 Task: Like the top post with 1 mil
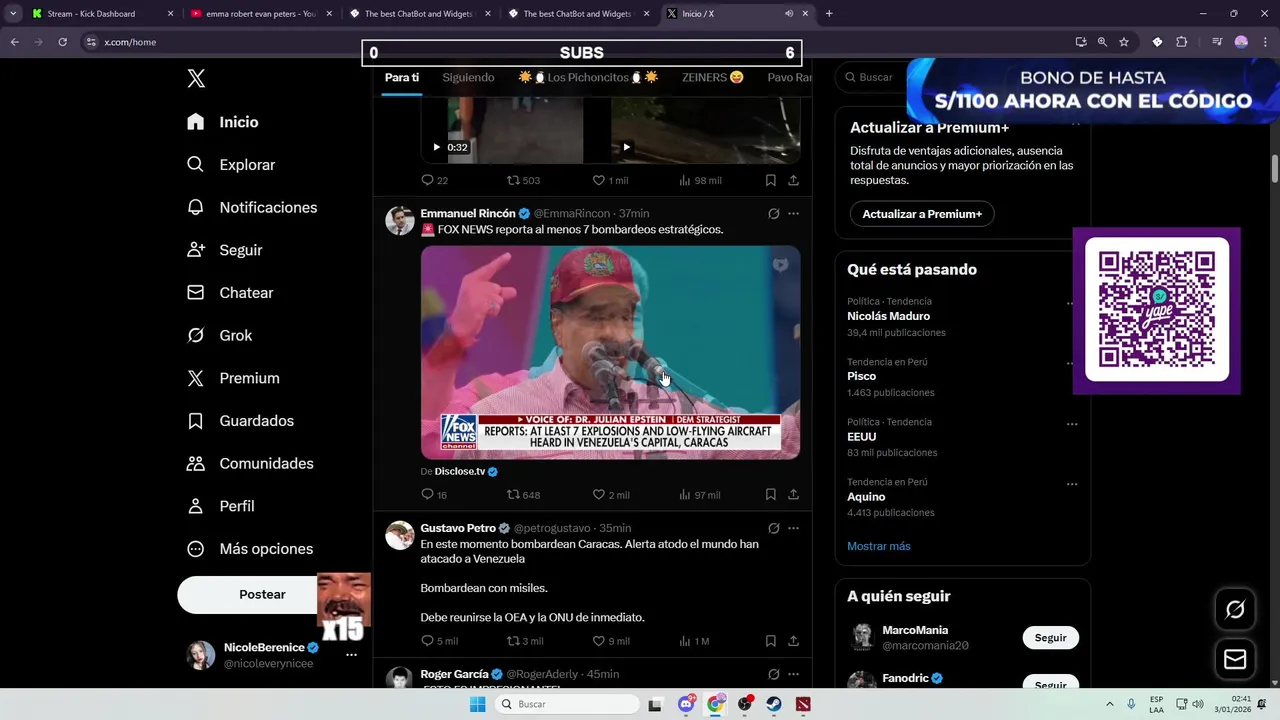pyautogui.click(x=610, y=180)
